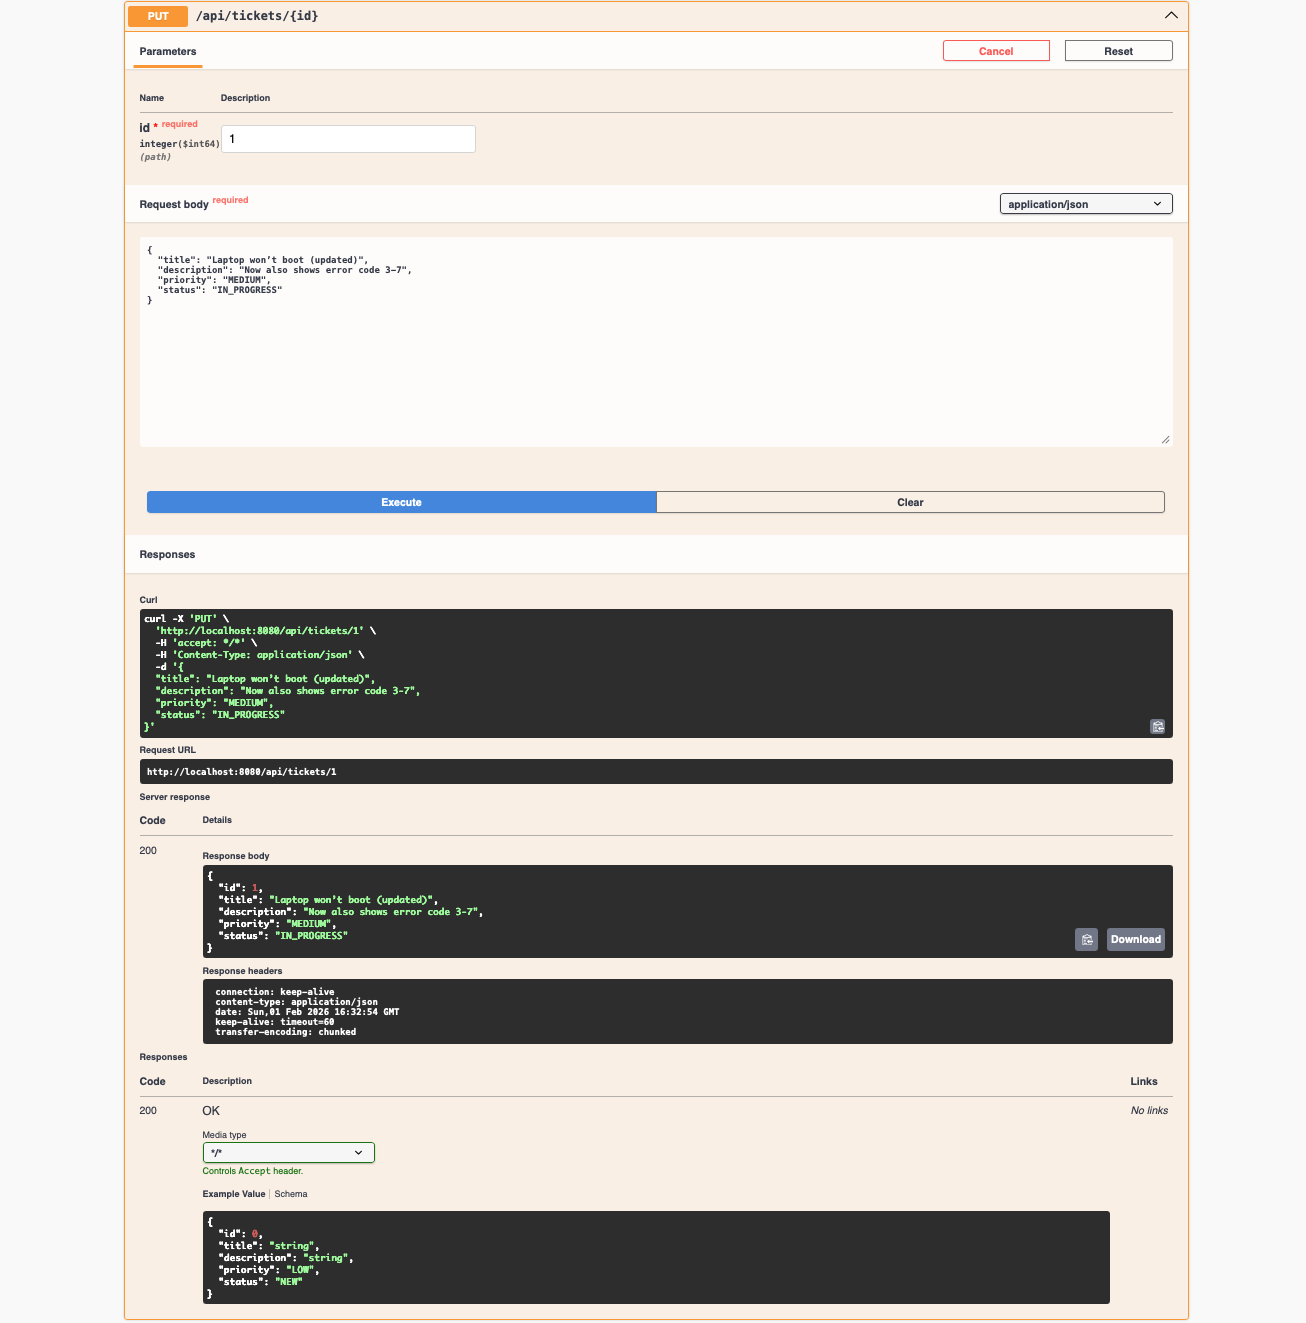Cancel editing the parameters
This screenshot has height=1323, width=1306.
[996, 50]
